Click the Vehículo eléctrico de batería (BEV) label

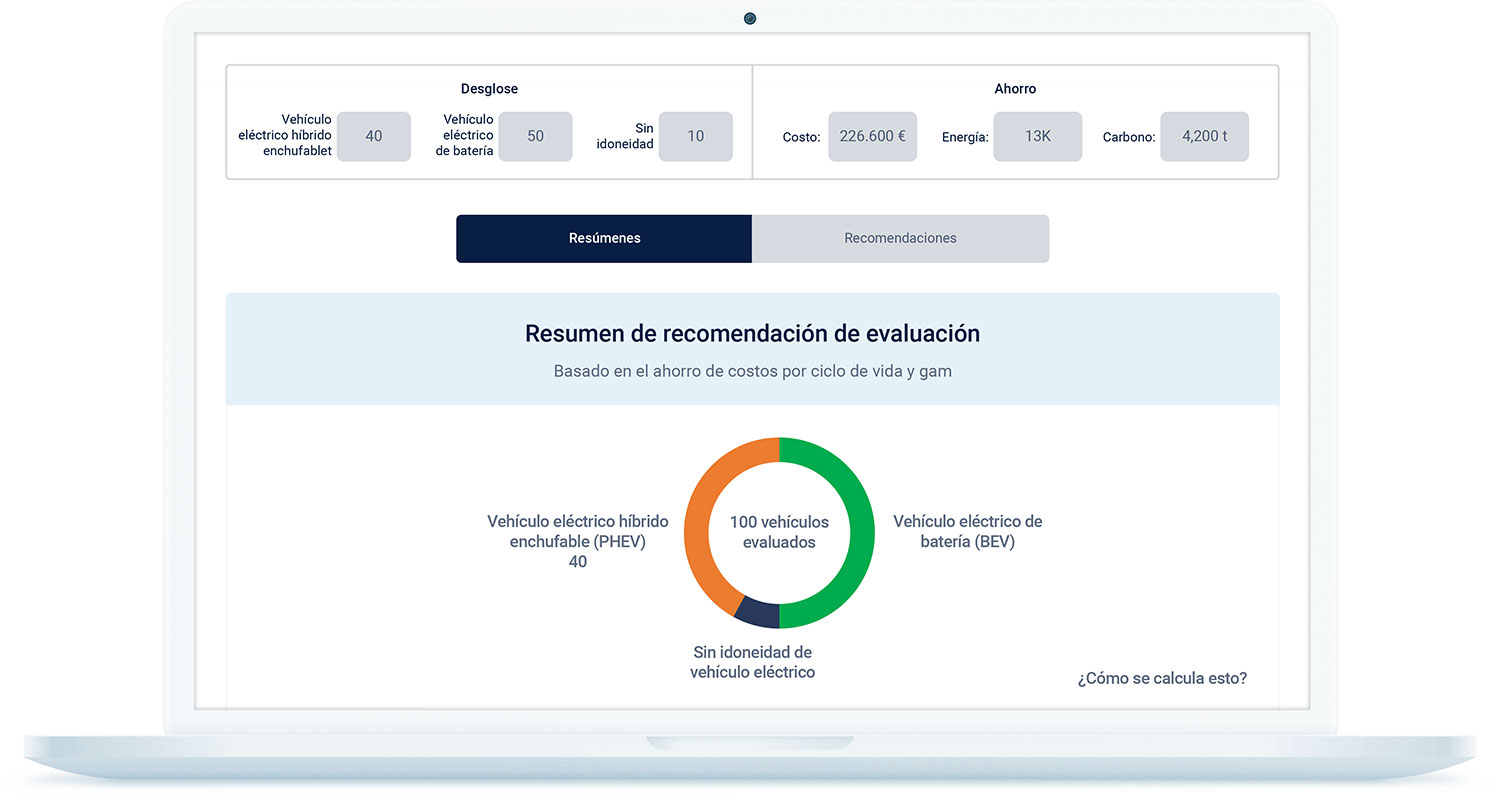click(968, 531)
